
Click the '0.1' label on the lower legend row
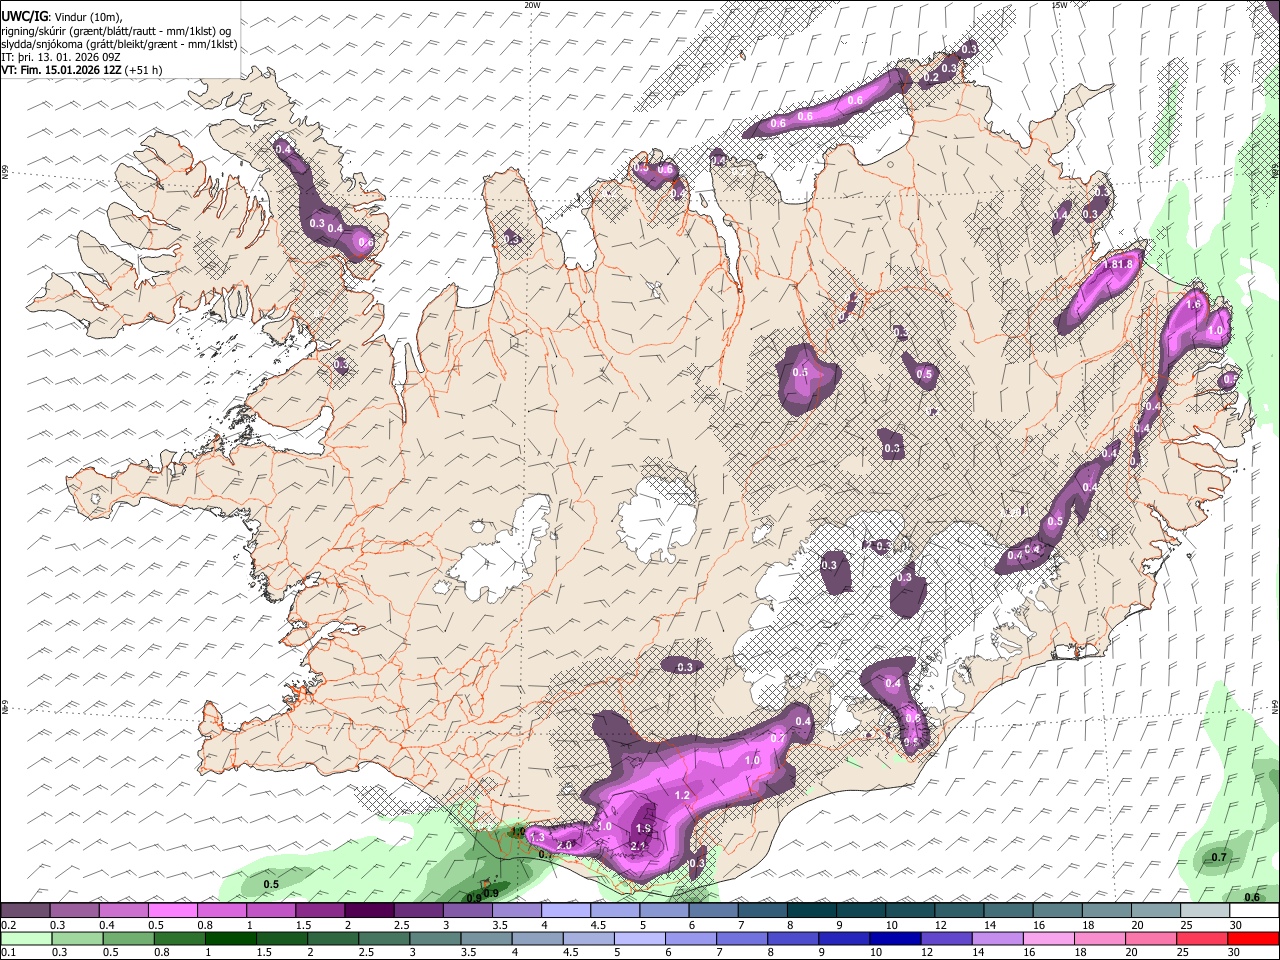coord(8,953)
